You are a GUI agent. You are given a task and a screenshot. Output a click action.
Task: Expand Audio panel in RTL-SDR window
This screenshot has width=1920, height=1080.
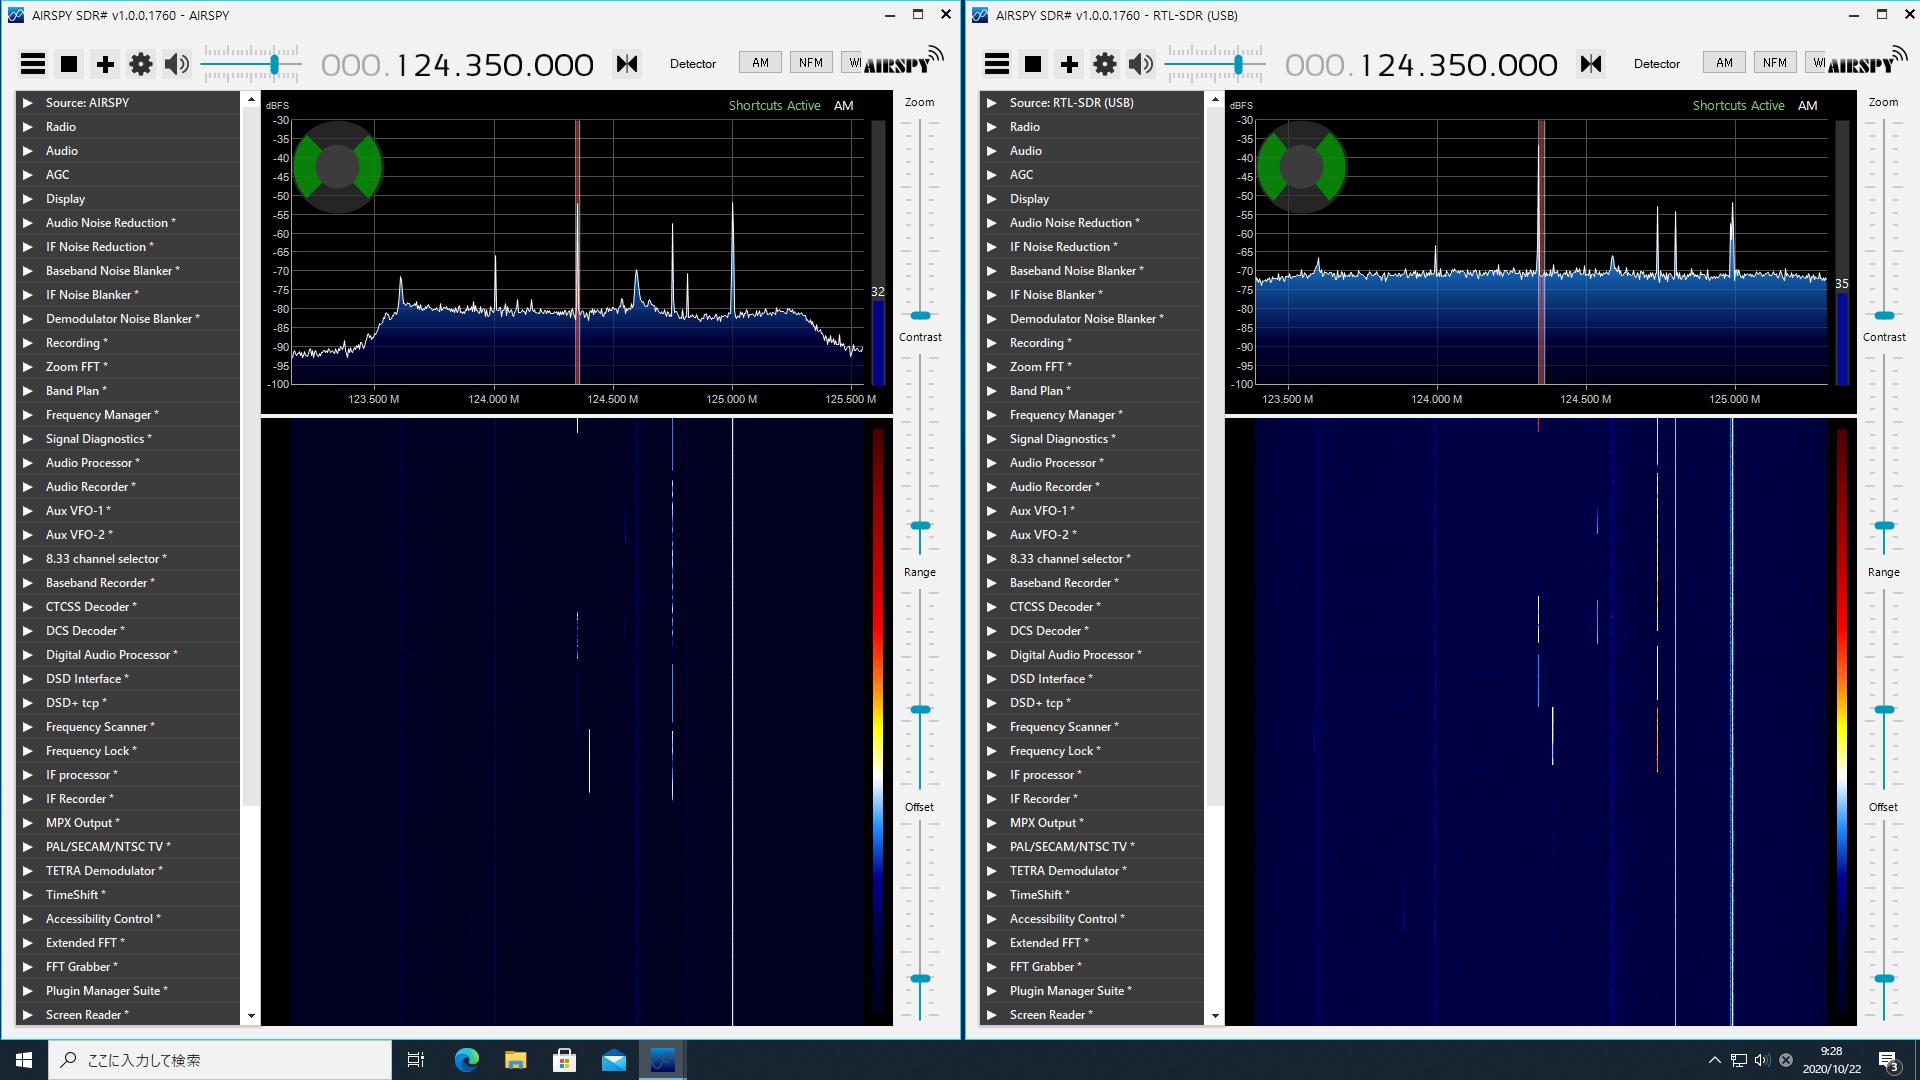coord(1092,151)
